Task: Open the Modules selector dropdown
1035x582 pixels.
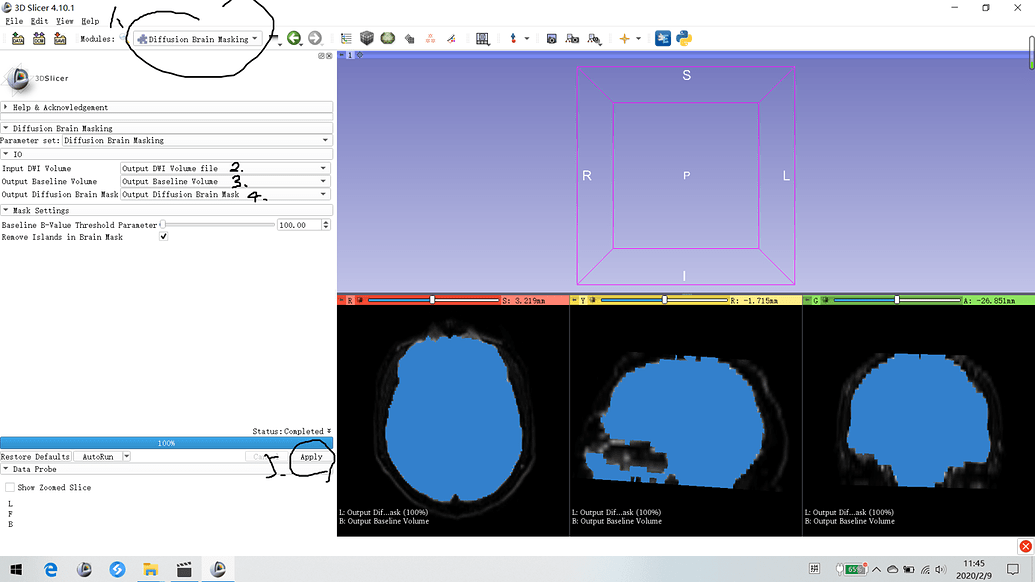Action: coord(197,39)
